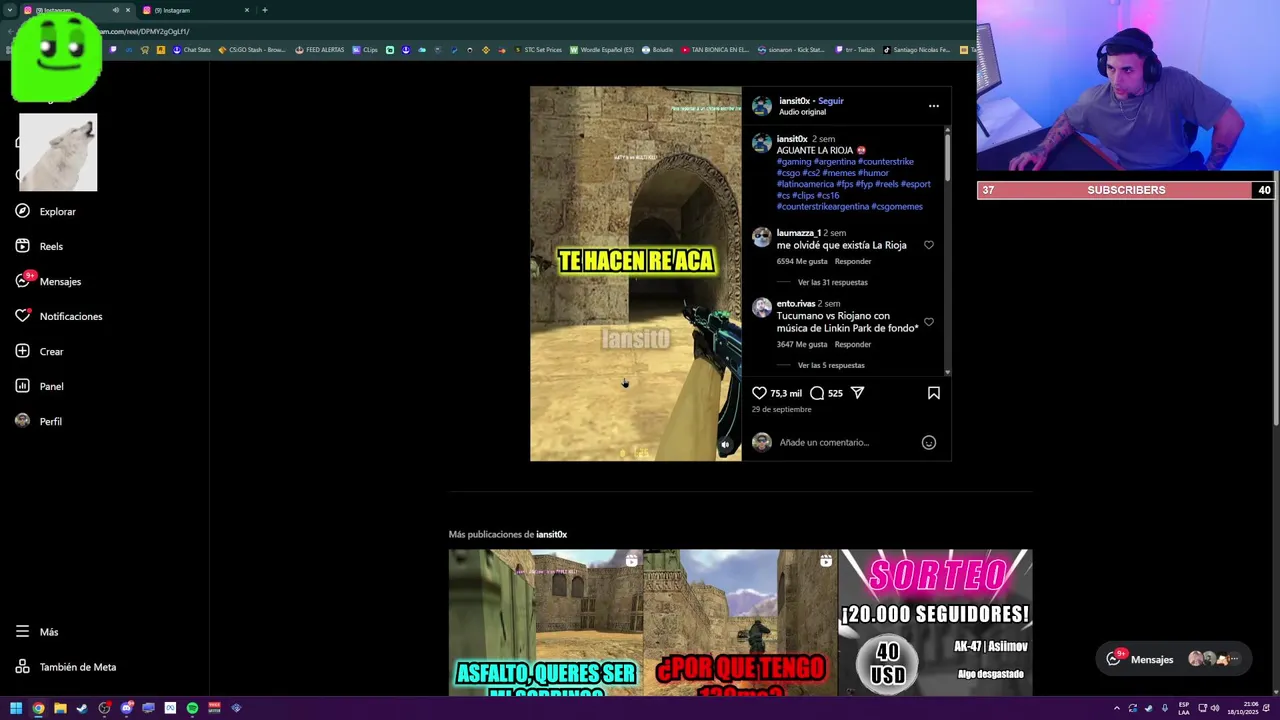Open Steam from the taskbar
This screenshot has height=720, width=1280.
[x=82, y=708]
